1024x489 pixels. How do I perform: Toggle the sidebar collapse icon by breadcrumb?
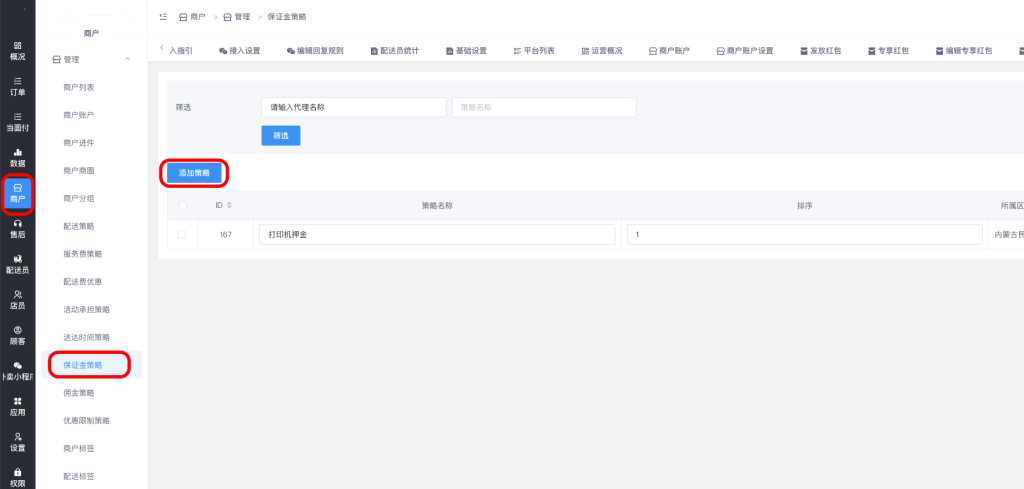pyautogui.click(x=163, y=18)
